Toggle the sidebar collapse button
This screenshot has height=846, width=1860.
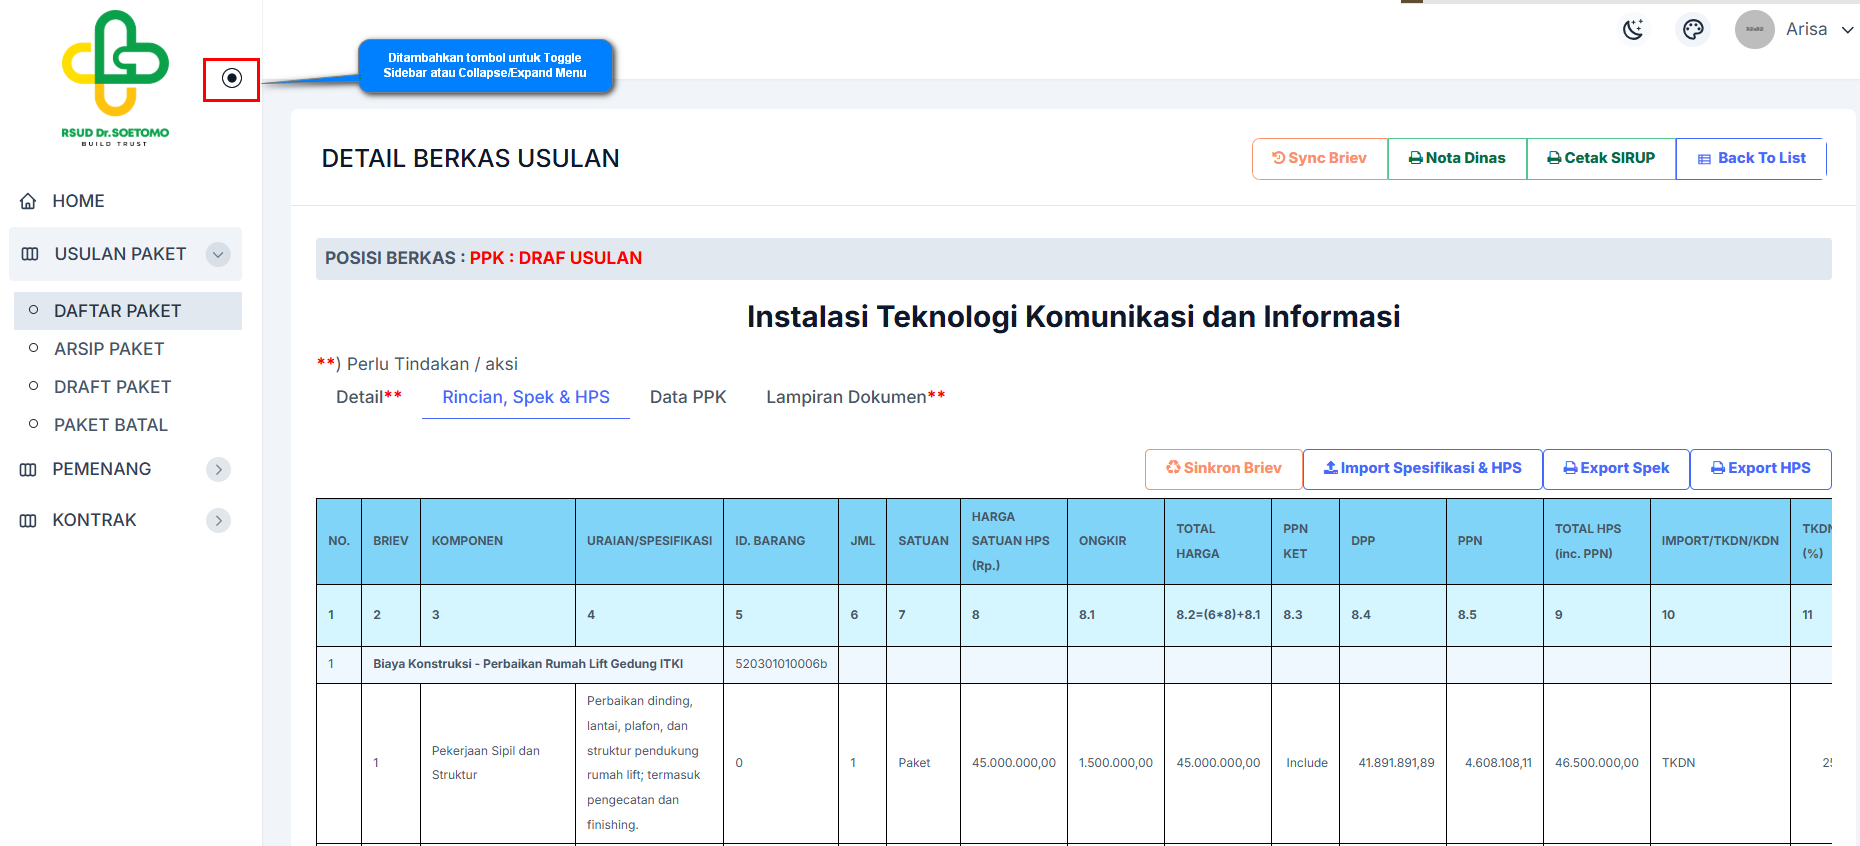(x=232, y=78)
